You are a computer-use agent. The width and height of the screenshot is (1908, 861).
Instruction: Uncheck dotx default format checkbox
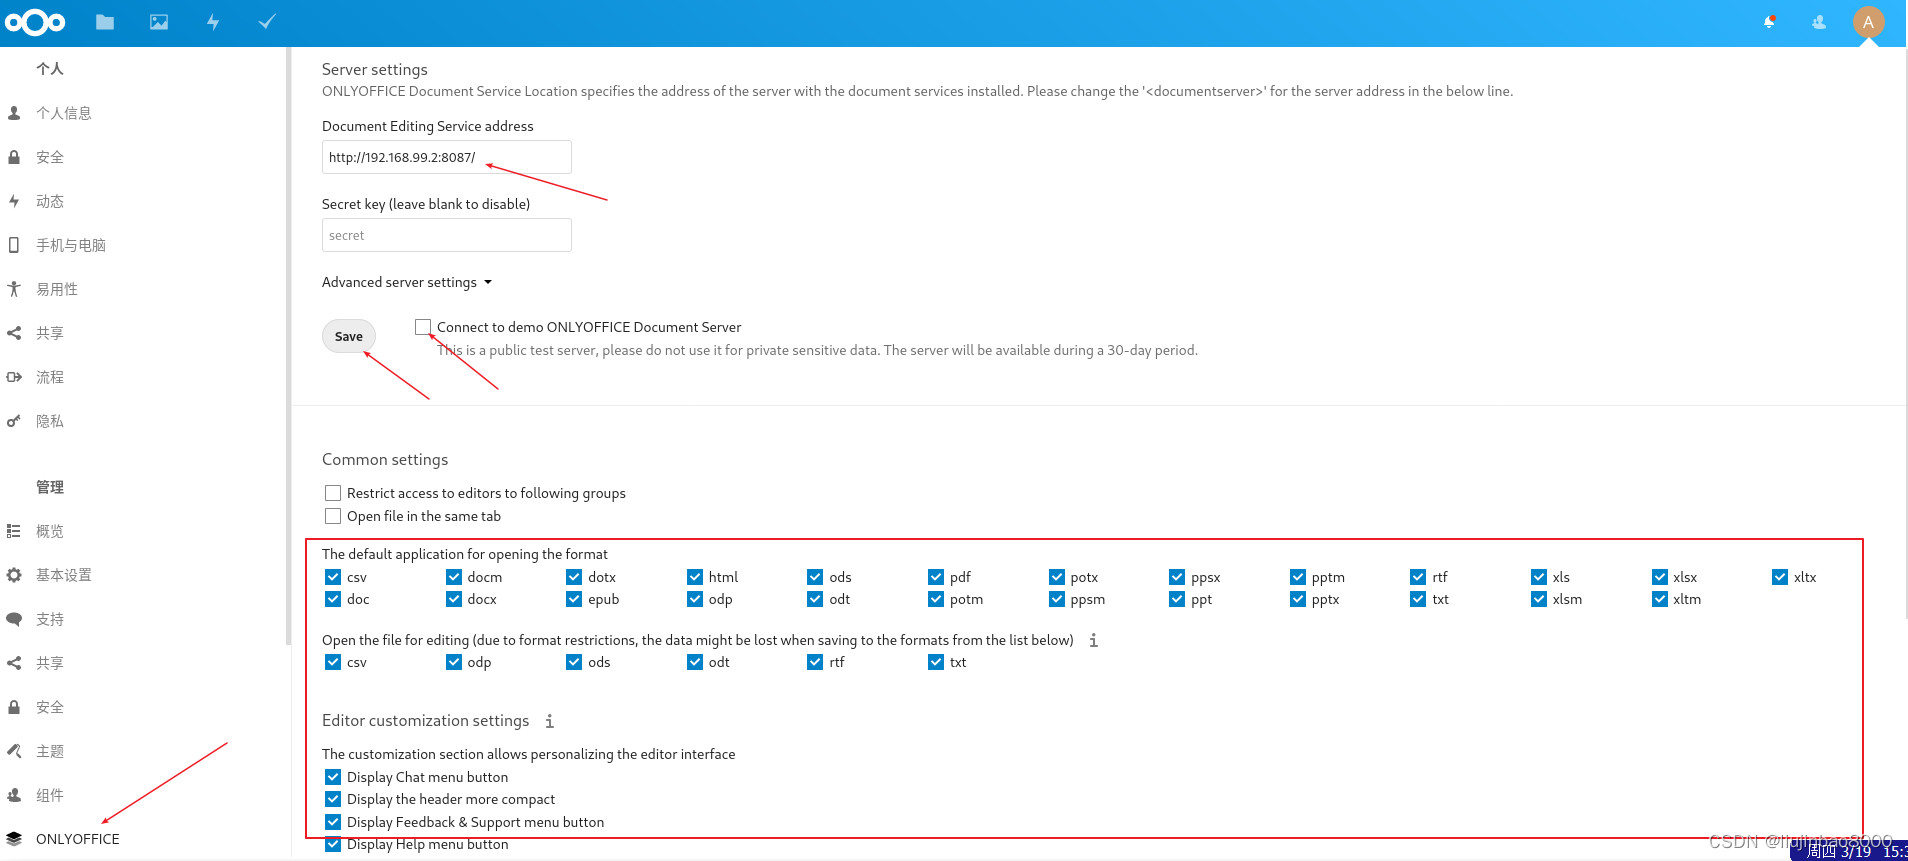[574, 577]
